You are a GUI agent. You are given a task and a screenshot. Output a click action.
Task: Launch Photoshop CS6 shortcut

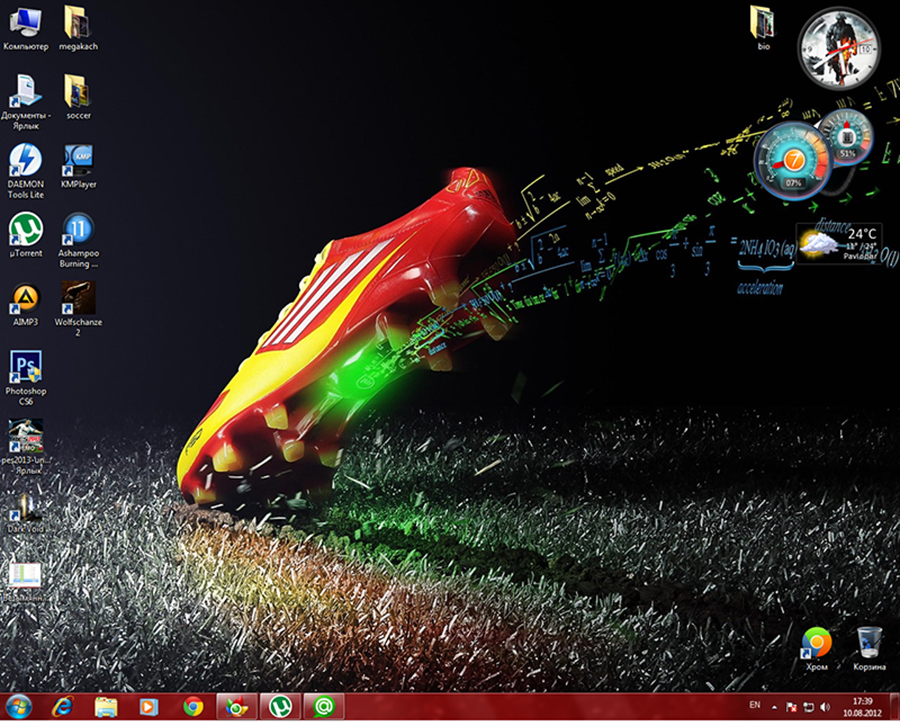(x=25, y=378)
